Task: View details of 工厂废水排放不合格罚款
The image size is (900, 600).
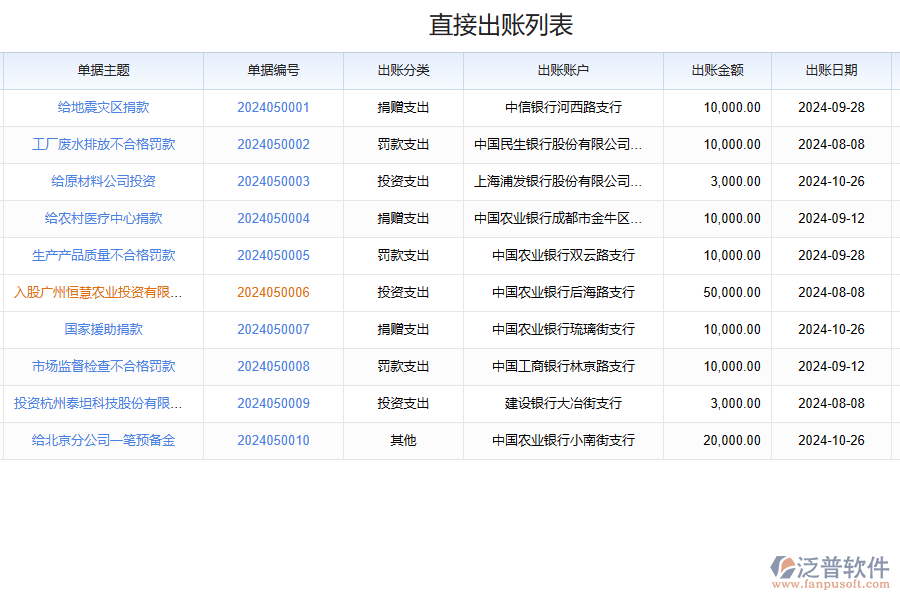Action: coord(104,144)
